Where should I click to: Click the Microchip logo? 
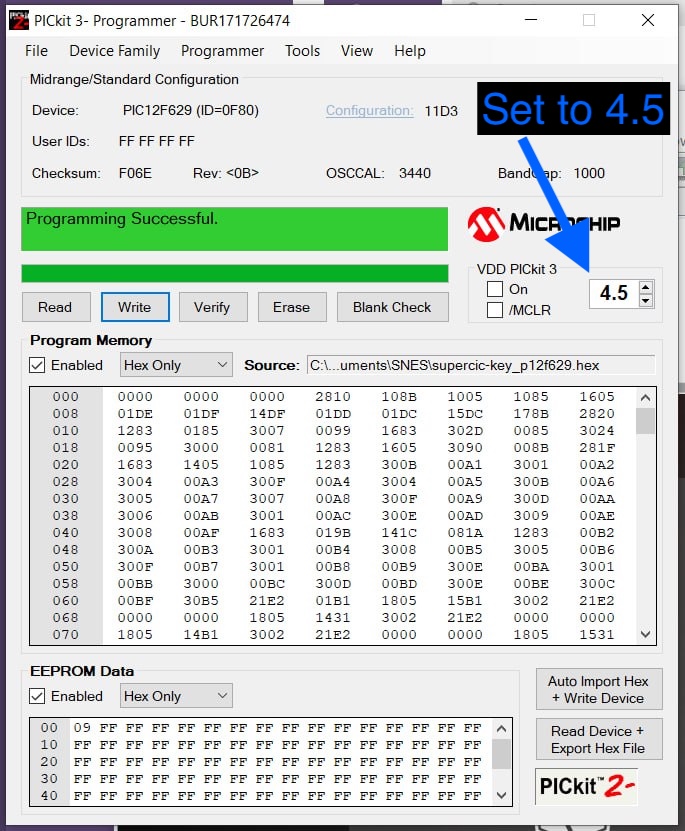point(544,224)
